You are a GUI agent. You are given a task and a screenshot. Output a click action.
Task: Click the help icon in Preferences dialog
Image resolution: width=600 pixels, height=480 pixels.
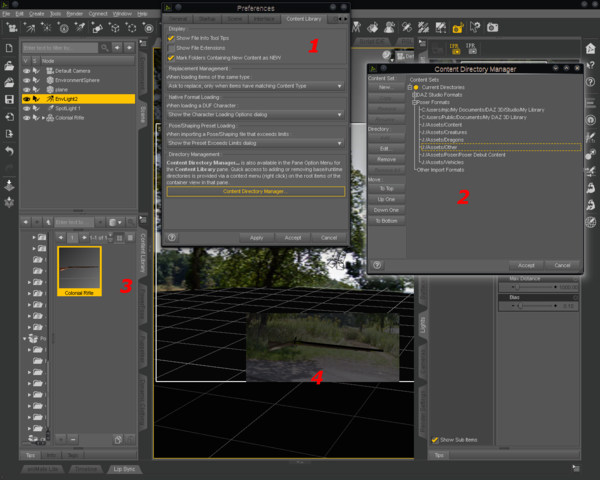click(x=171, y=237)
